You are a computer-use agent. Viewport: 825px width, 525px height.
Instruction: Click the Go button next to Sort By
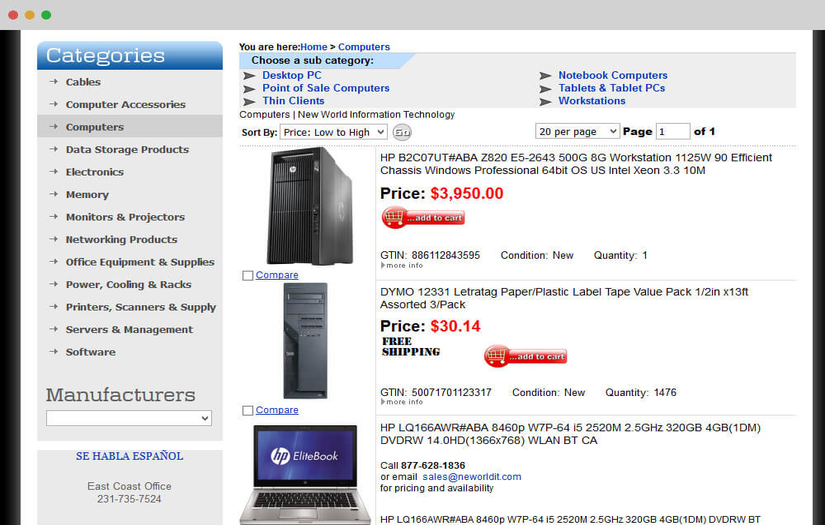click(403, 132)
